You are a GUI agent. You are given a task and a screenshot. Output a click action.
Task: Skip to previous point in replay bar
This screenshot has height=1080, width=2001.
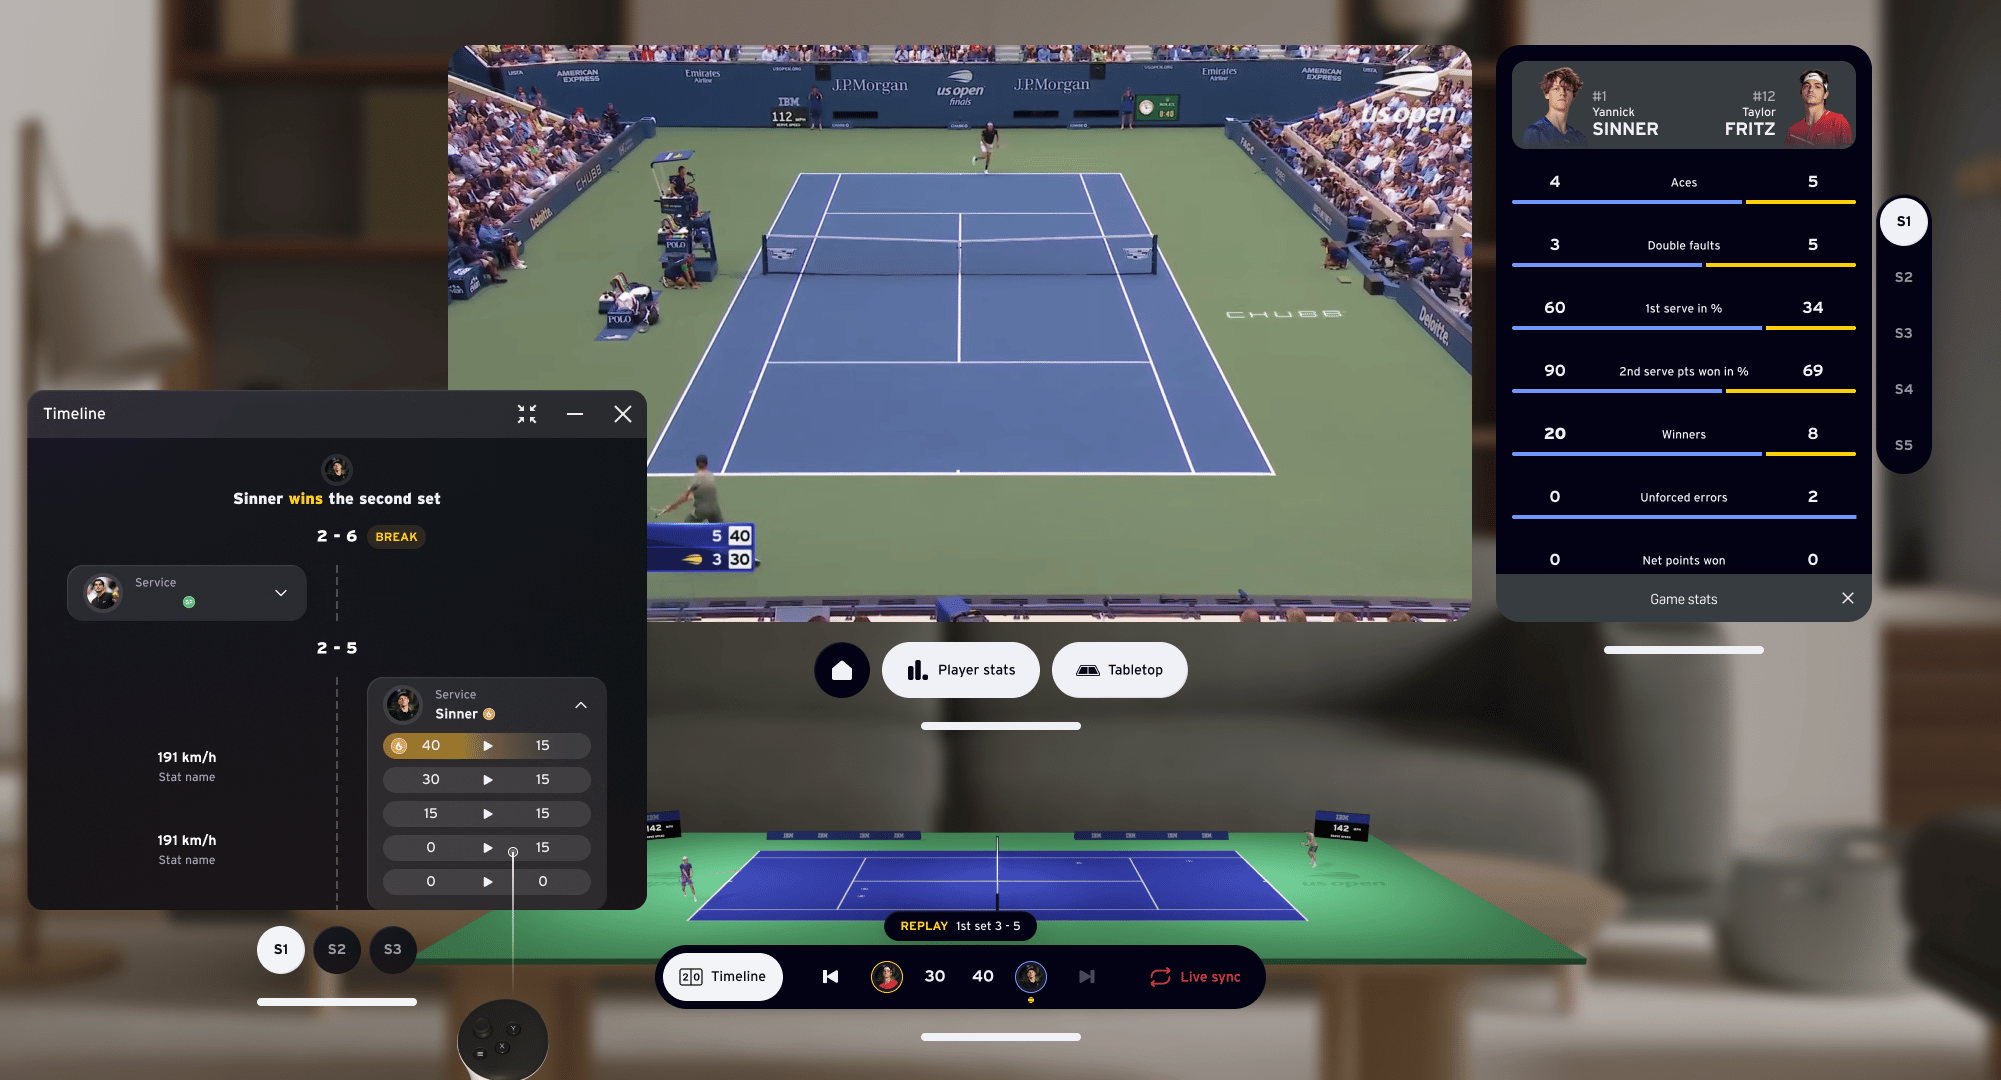coord(830,976)
